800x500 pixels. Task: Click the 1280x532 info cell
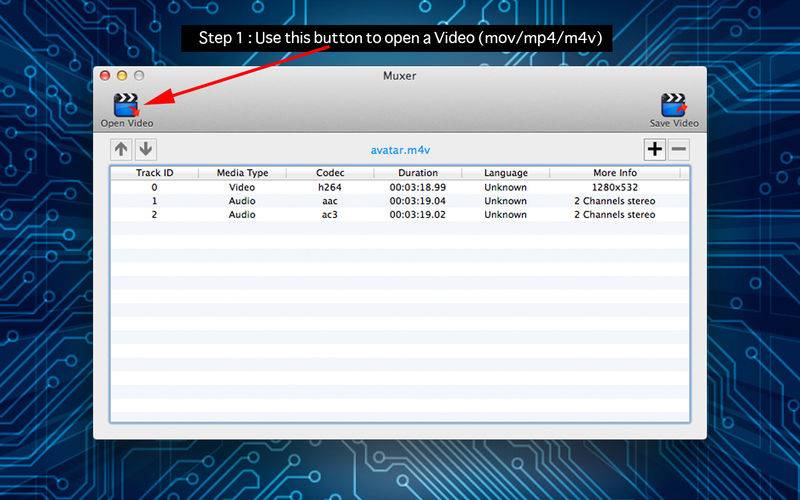point(615,187)
